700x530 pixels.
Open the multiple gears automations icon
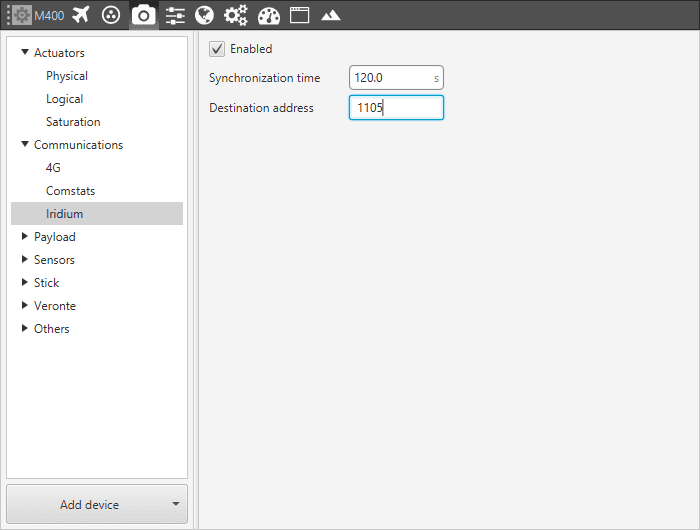(x=236, y=15)
